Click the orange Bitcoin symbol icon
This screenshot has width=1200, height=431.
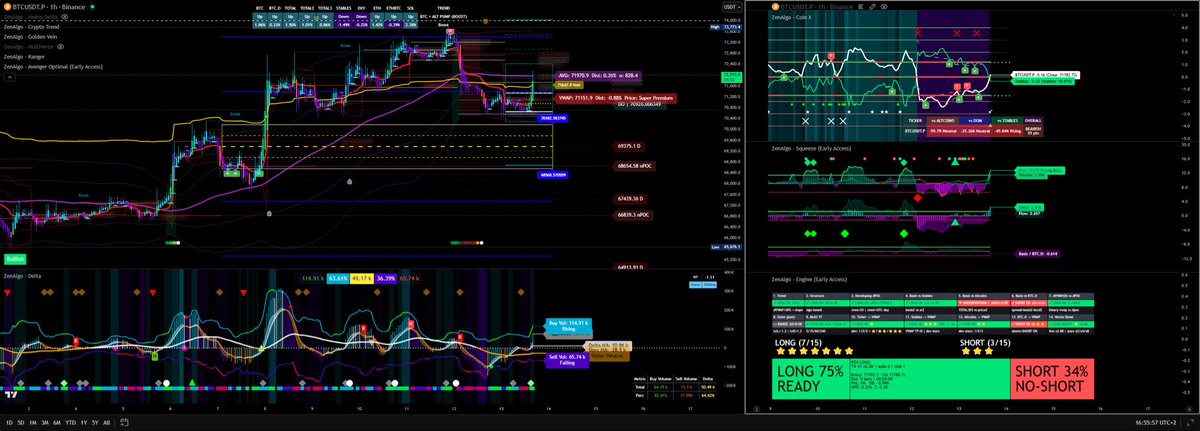click(x=6, y=5)
